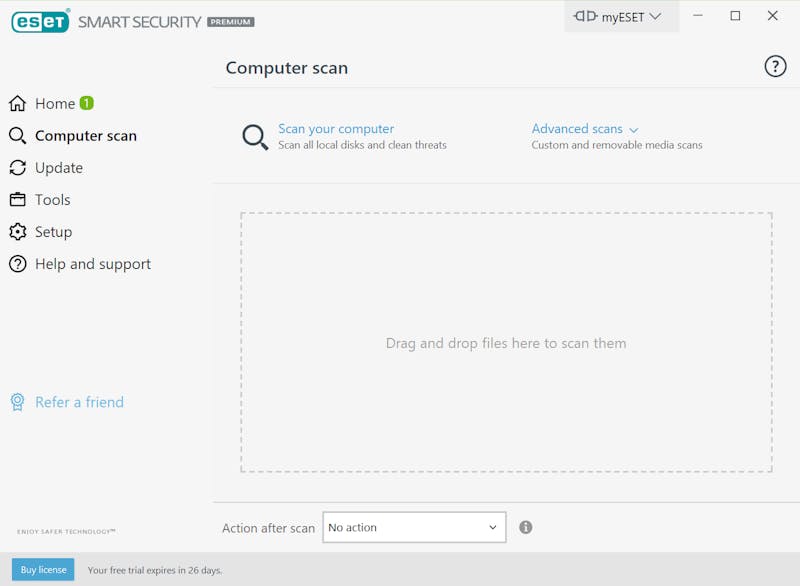This screenshot has width=800, height=586.
Task: Click the PREMIUM edition badge
Action: pos(231,22)
